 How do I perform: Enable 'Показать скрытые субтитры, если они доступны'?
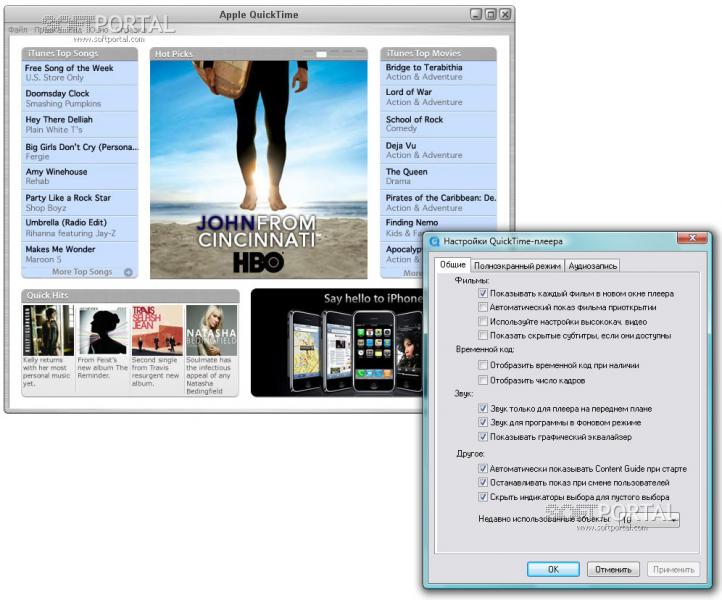tap(483, 335)
